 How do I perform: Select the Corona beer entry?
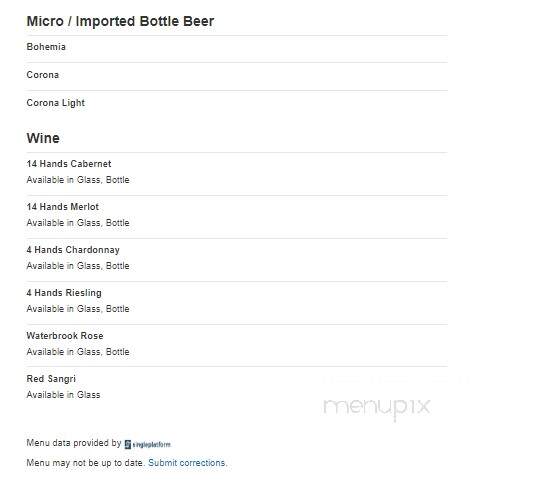point(43,75)
